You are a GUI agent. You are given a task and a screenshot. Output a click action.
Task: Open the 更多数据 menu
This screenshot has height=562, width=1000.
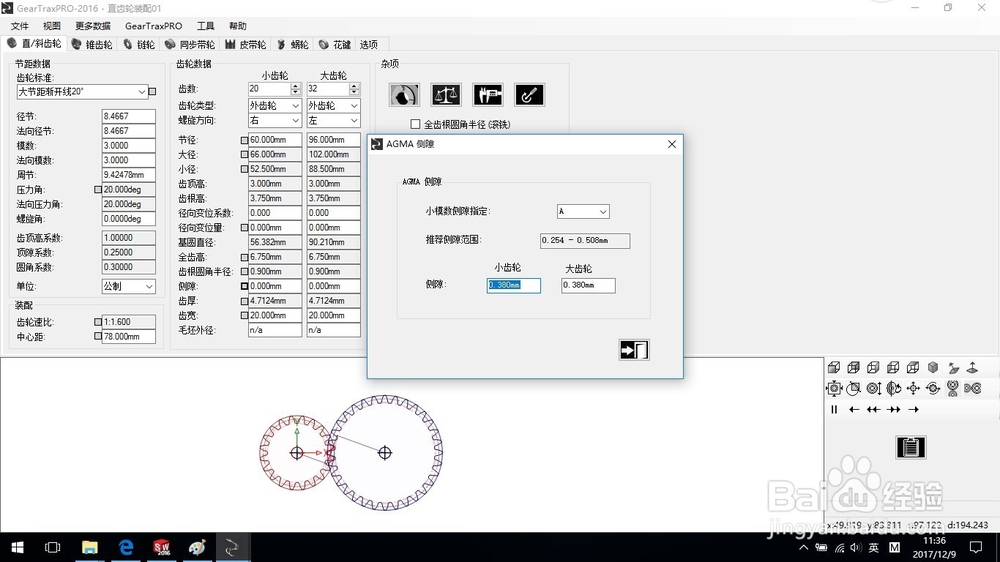click(92, 26)
